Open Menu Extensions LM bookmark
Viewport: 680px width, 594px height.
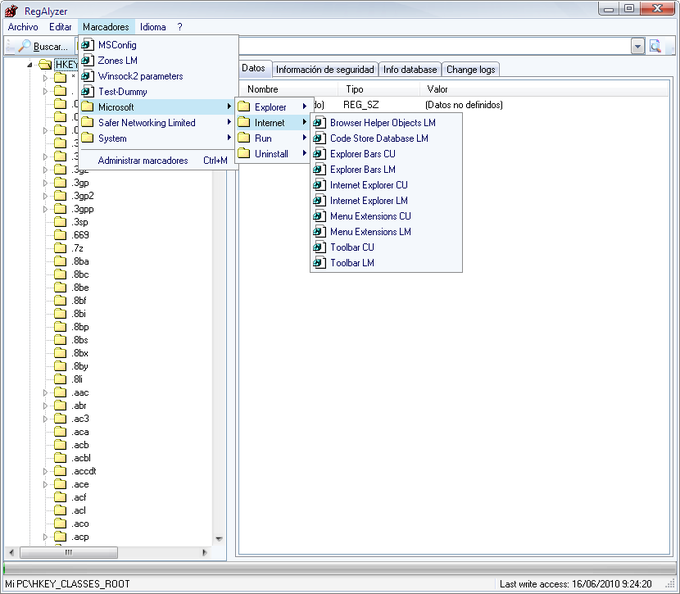click(386, 232)
